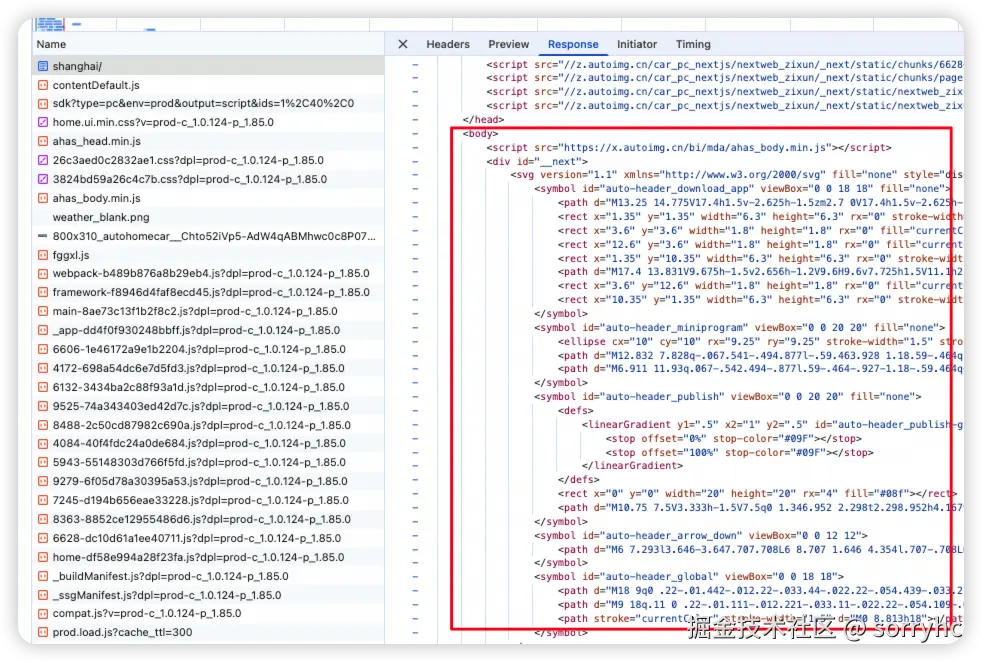
Task: Click the script icon beside 7245-d194b656eae33228.js
Action: (43, 500)
